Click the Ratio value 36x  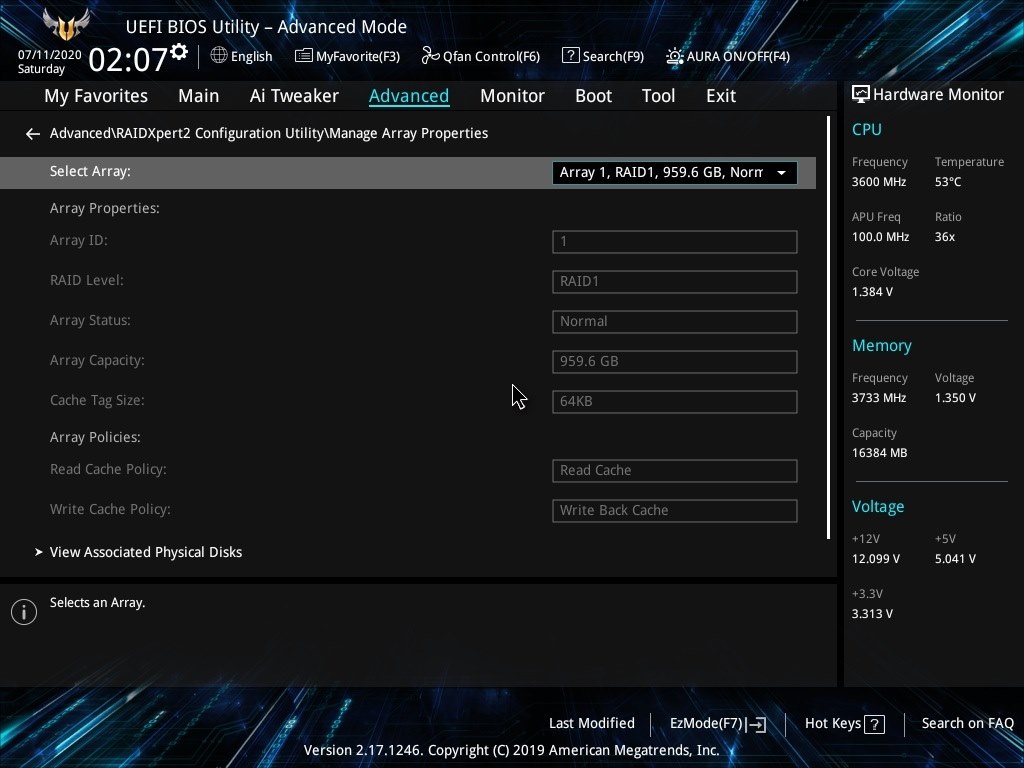pos(945,237)
